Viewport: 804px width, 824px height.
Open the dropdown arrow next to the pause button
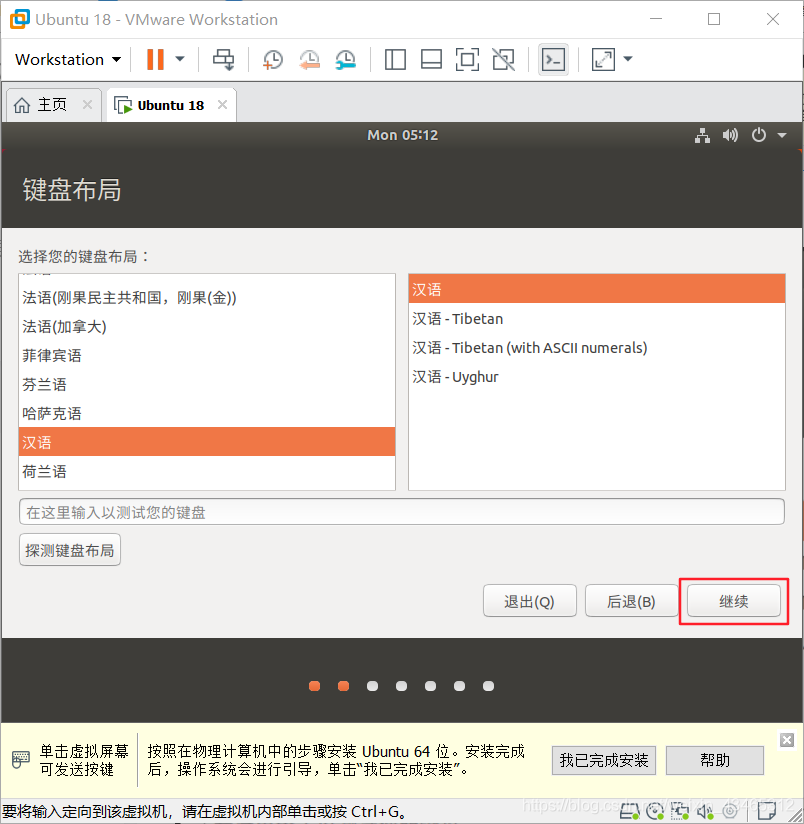(x=180, y=59)
